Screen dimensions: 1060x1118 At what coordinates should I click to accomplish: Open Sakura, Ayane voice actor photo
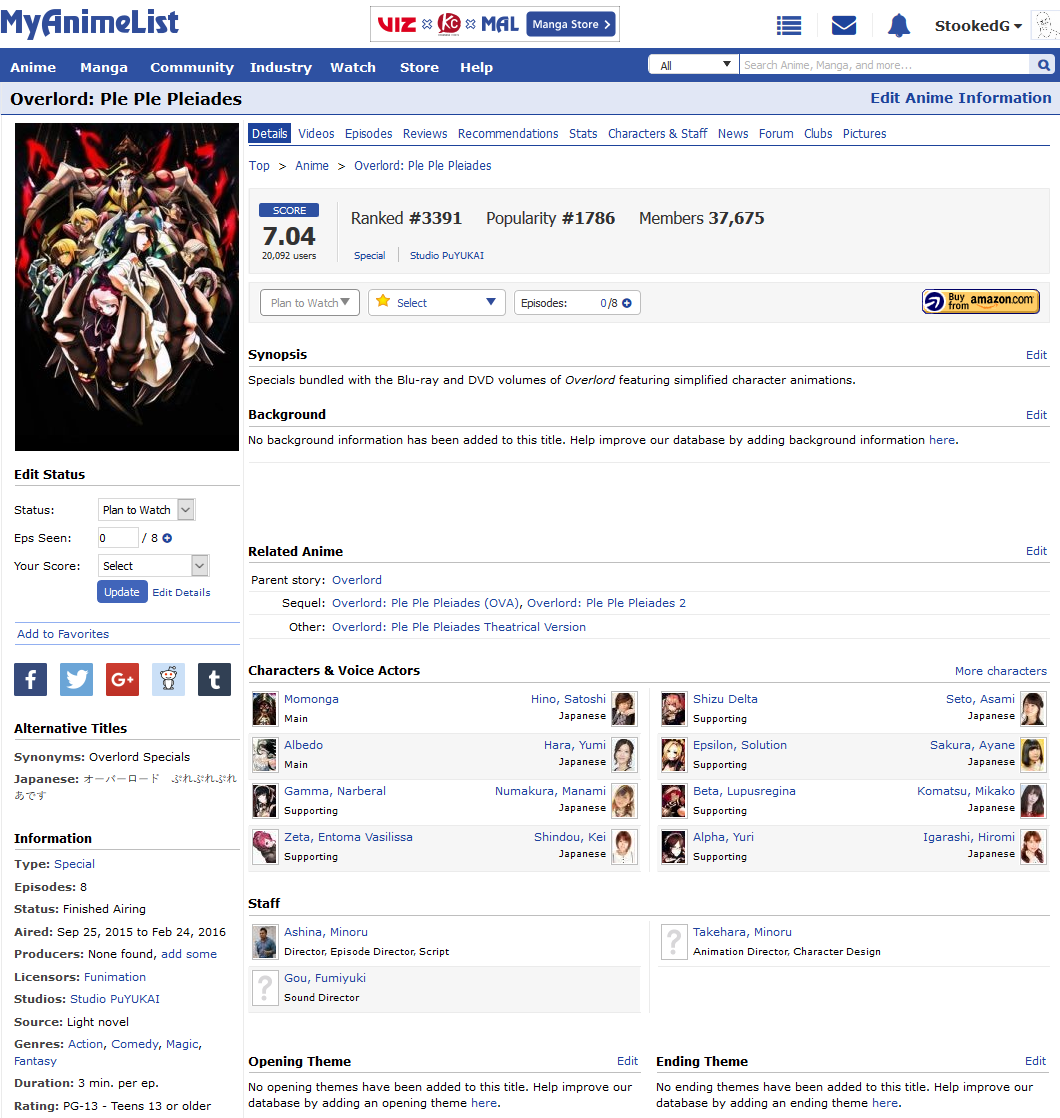pyautogui.click(x=1033, y=755)
